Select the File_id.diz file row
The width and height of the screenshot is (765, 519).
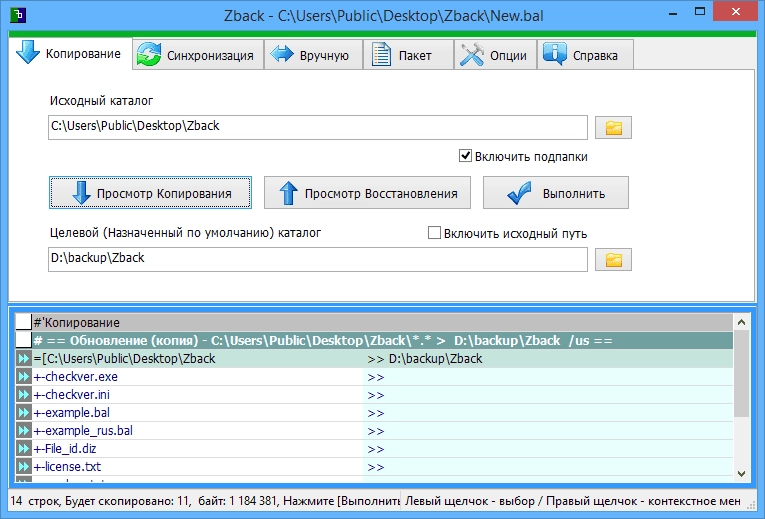(x=374, y=449)
